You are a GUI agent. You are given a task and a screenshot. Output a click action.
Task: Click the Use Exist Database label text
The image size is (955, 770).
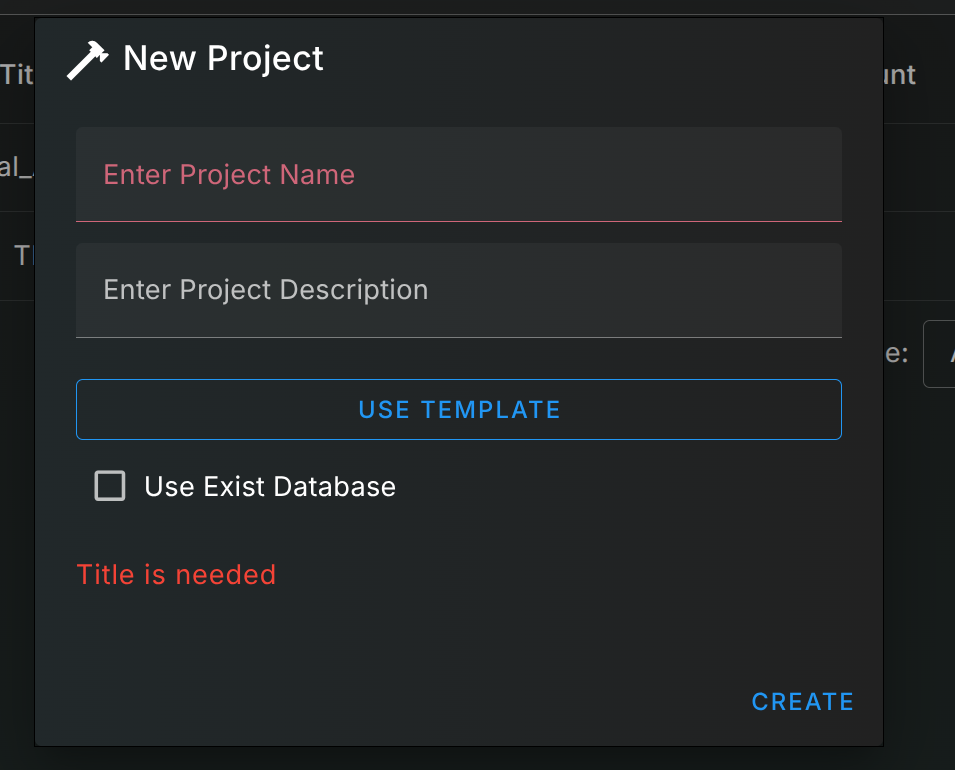pos(270,487)
